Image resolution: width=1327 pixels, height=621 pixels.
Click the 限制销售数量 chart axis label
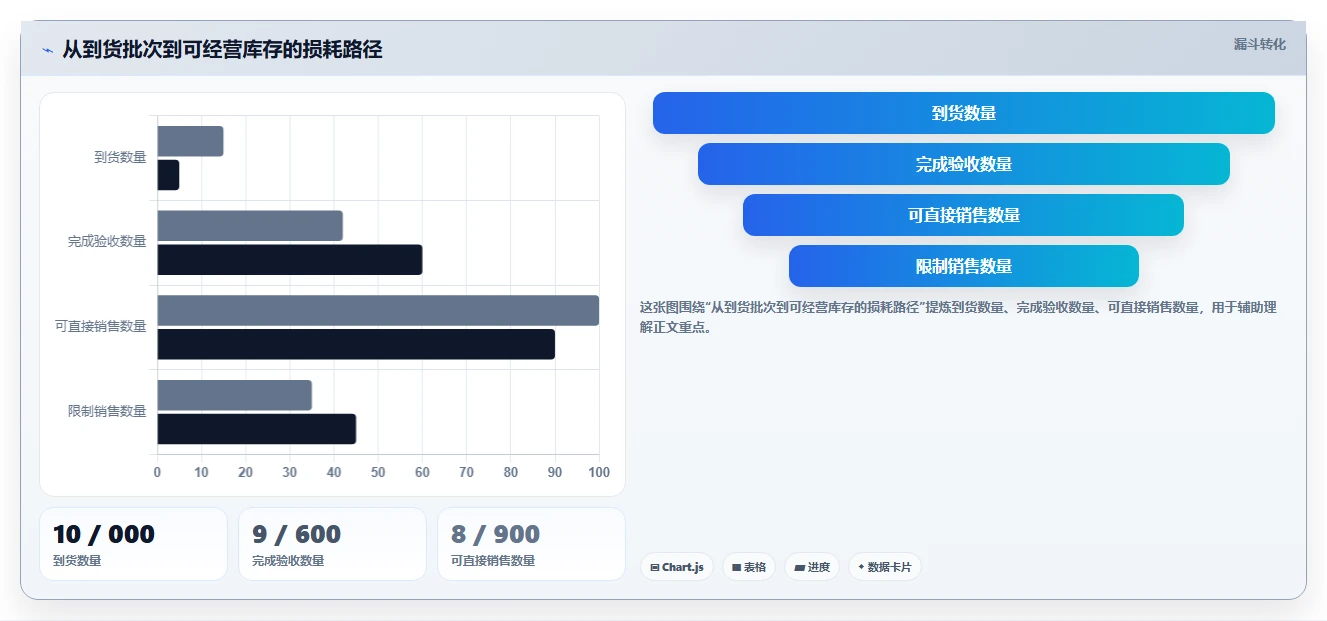[x=107, y=411]
